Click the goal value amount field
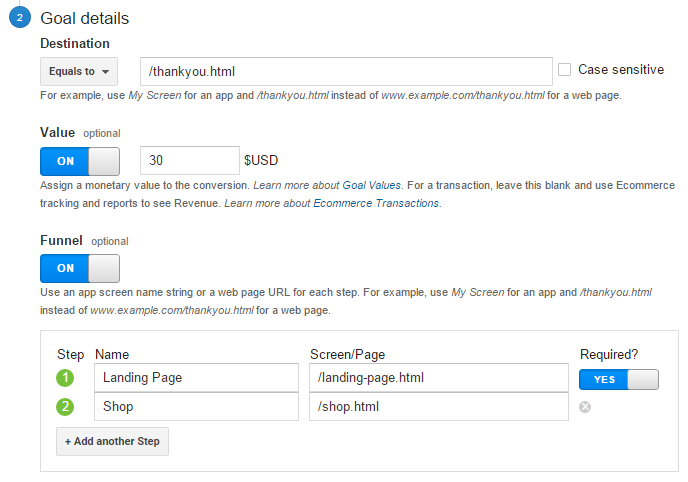688x482 pixels. 190,160
